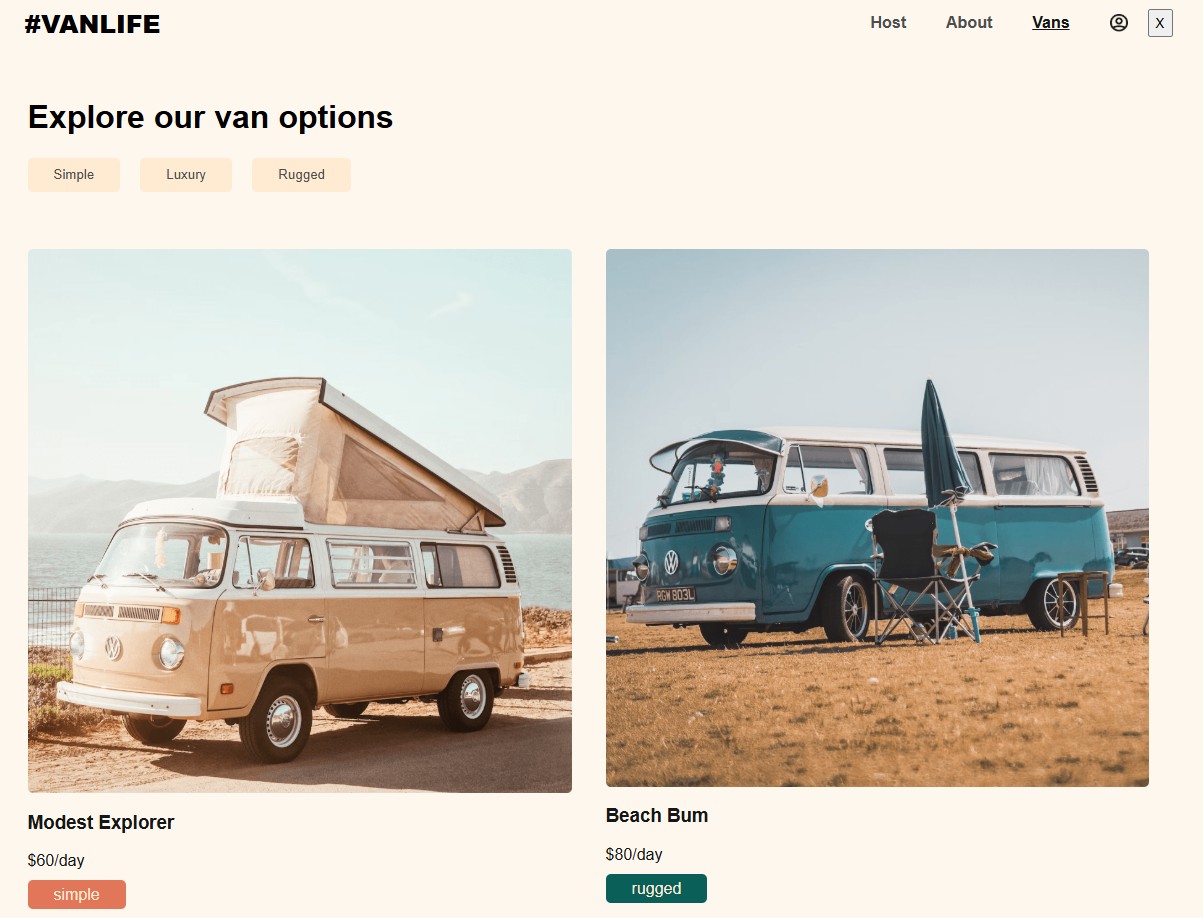The width and height of the screenshot is (1203, 918).
Task: Click the Modest Explorer title
Action: tap(101, 823)
